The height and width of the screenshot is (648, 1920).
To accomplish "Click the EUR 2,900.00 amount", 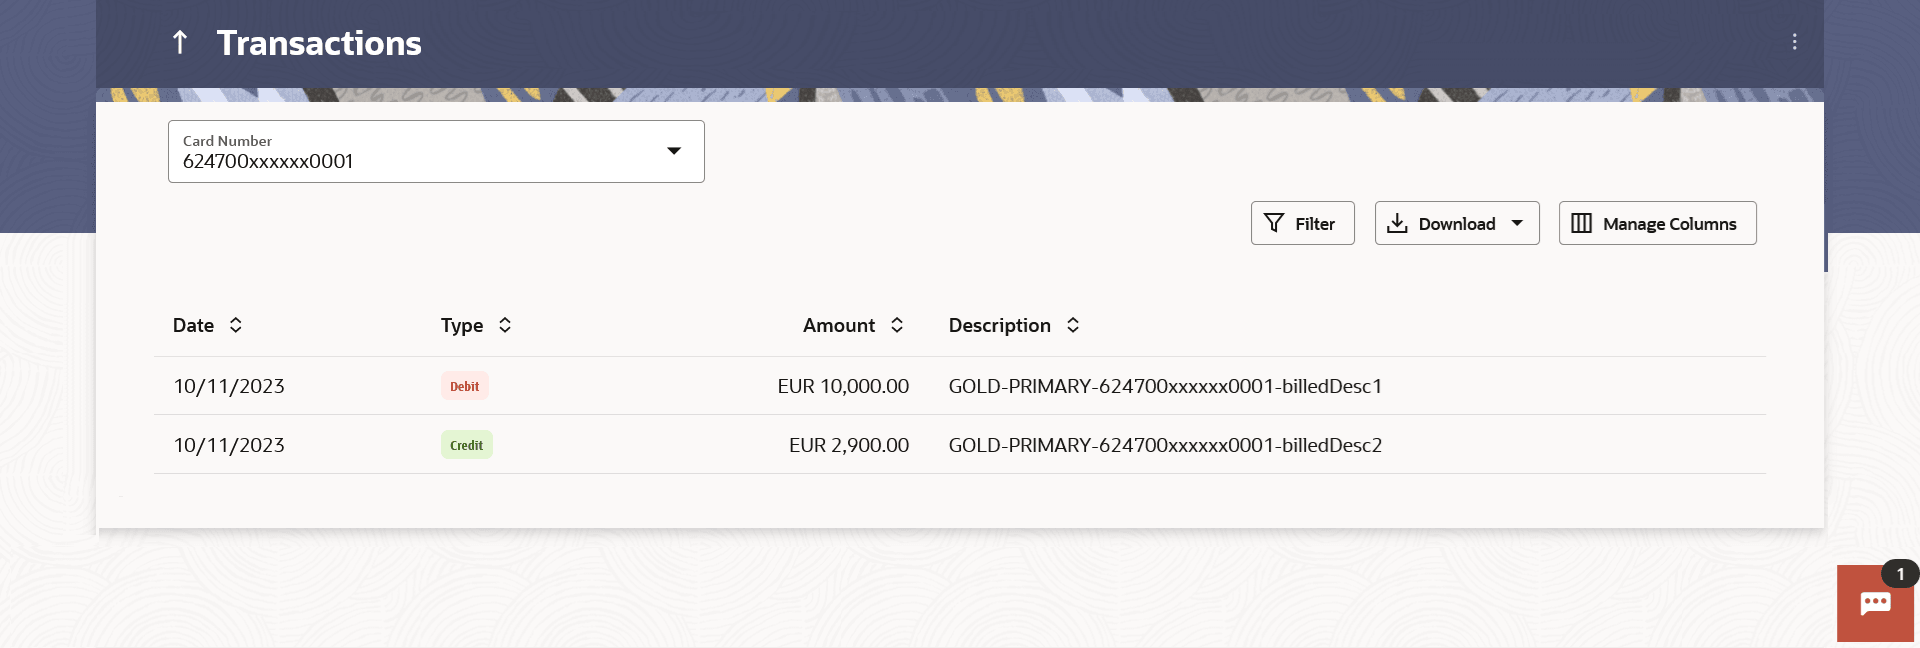I will pyautogui.click(x=848, y=445).
